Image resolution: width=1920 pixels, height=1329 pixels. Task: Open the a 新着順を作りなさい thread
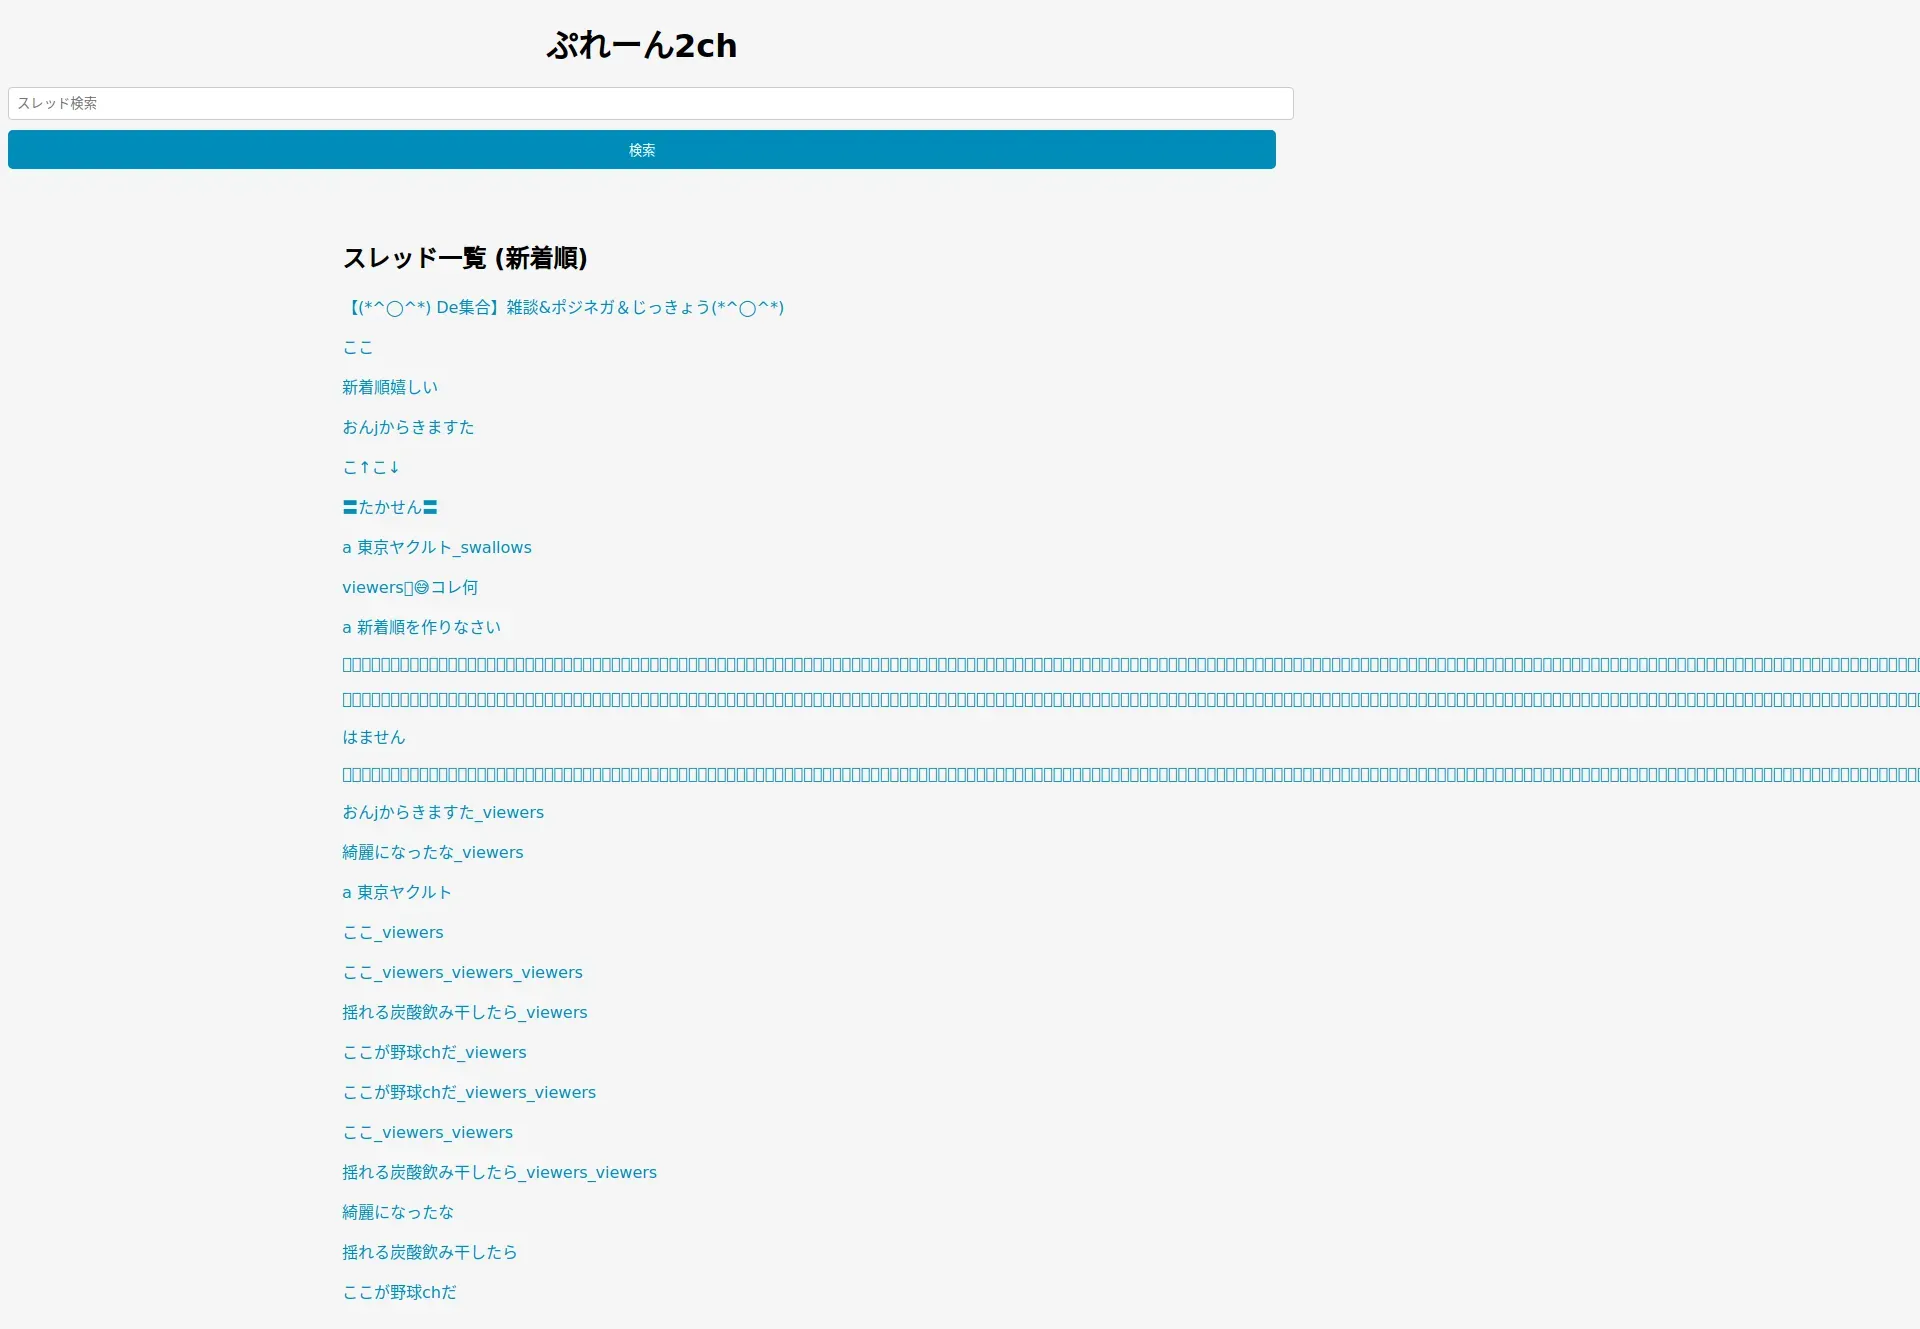tap(421, 627)
